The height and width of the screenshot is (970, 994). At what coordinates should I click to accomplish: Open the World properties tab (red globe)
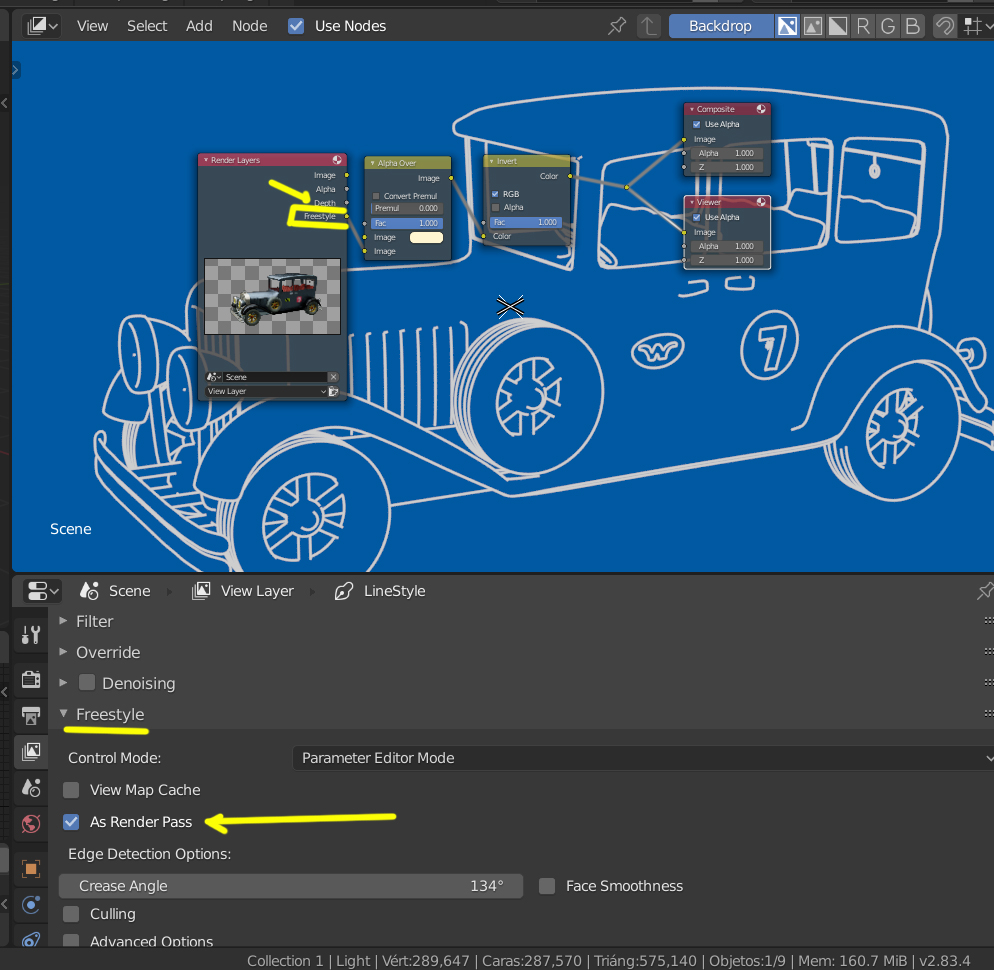tap(30, 824)
